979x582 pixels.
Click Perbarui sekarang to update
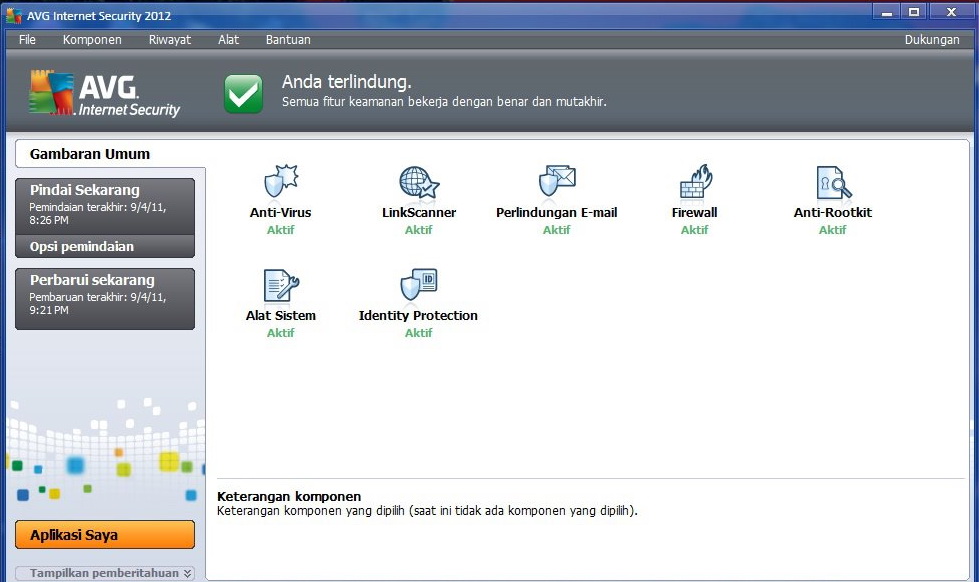105,299
